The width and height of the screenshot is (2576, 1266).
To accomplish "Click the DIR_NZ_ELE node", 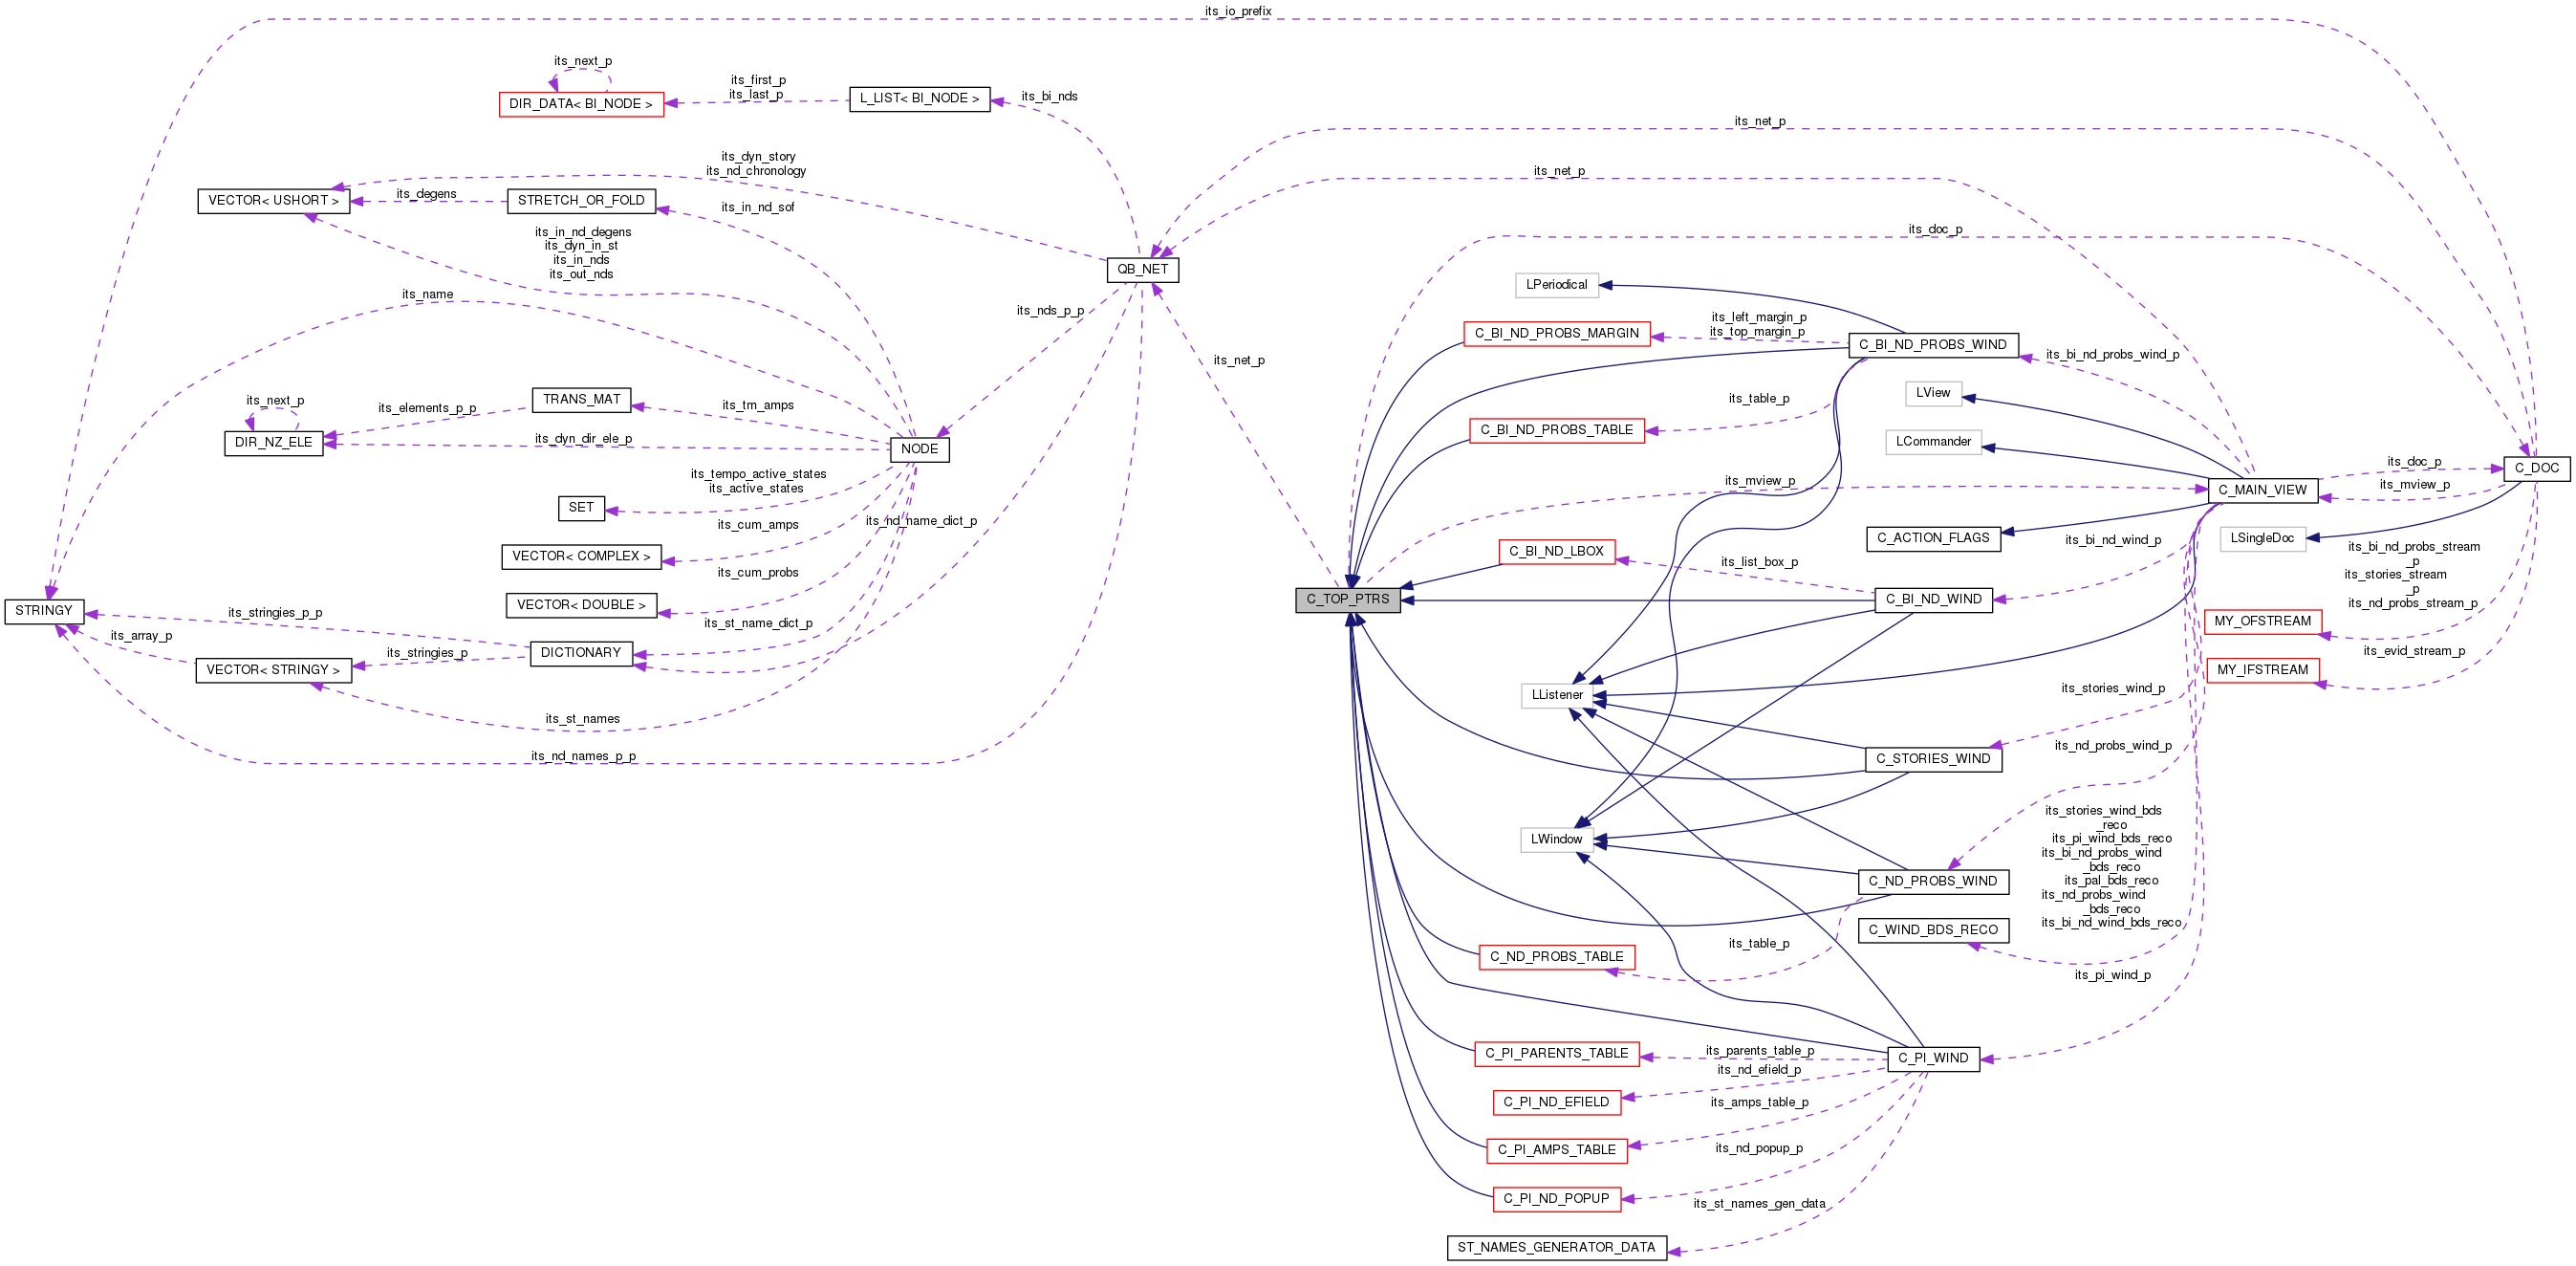I will click(x=273, y=443).
